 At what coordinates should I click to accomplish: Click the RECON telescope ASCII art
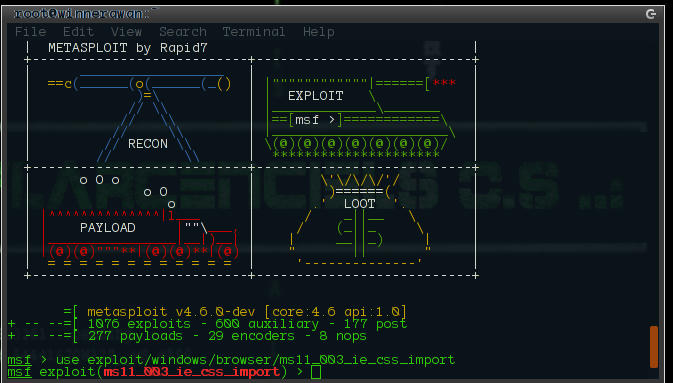tap(139, 118)
